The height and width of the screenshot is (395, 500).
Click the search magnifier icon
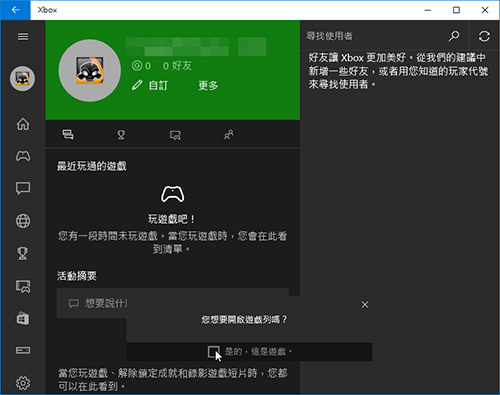click(x=454, y=36)
